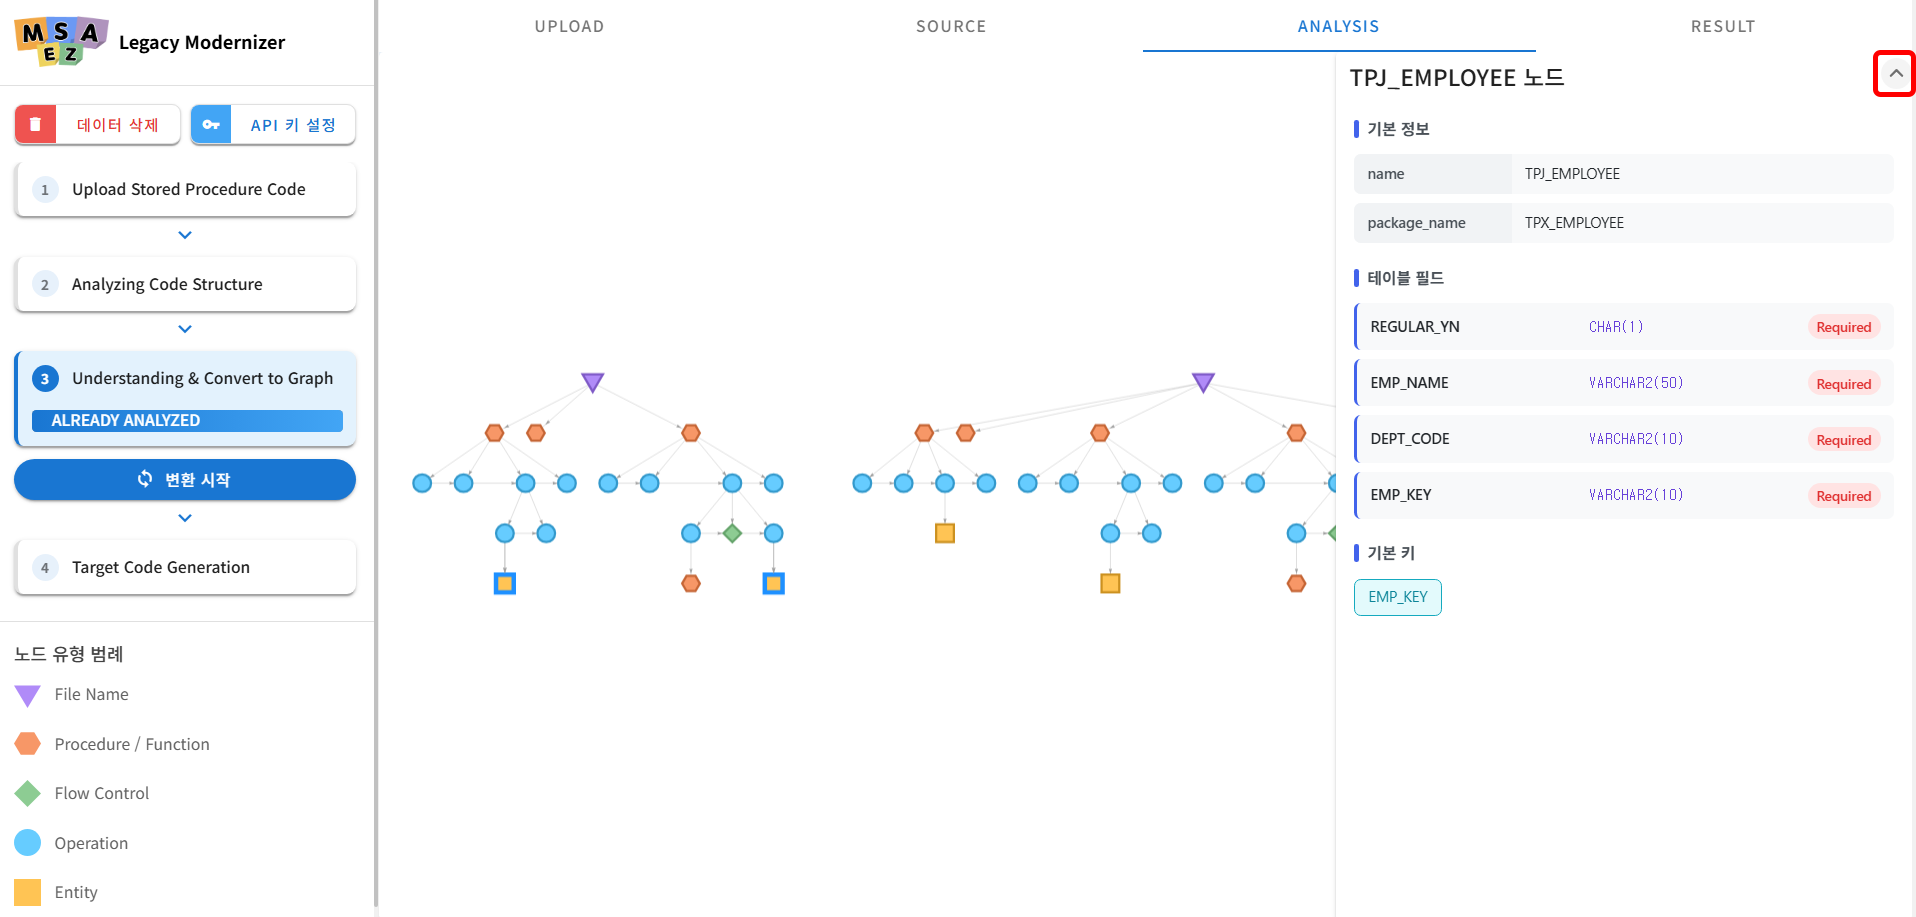Go to the SOURCE tab

click(950, 26)
